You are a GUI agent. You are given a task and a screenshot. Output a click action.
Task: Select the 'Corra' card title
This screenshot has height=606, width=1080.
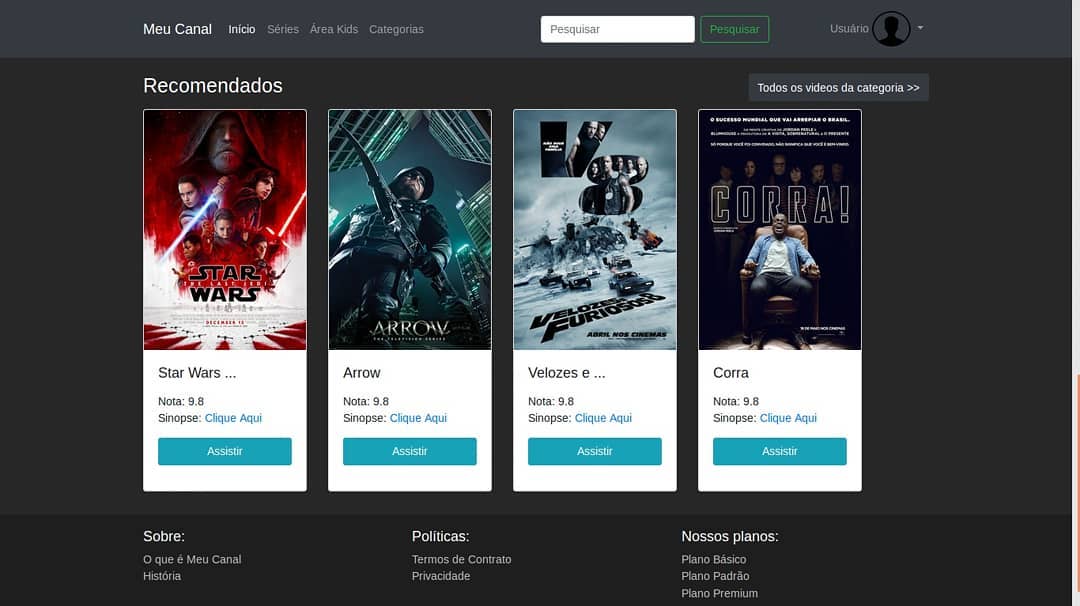tap(731, 373)
